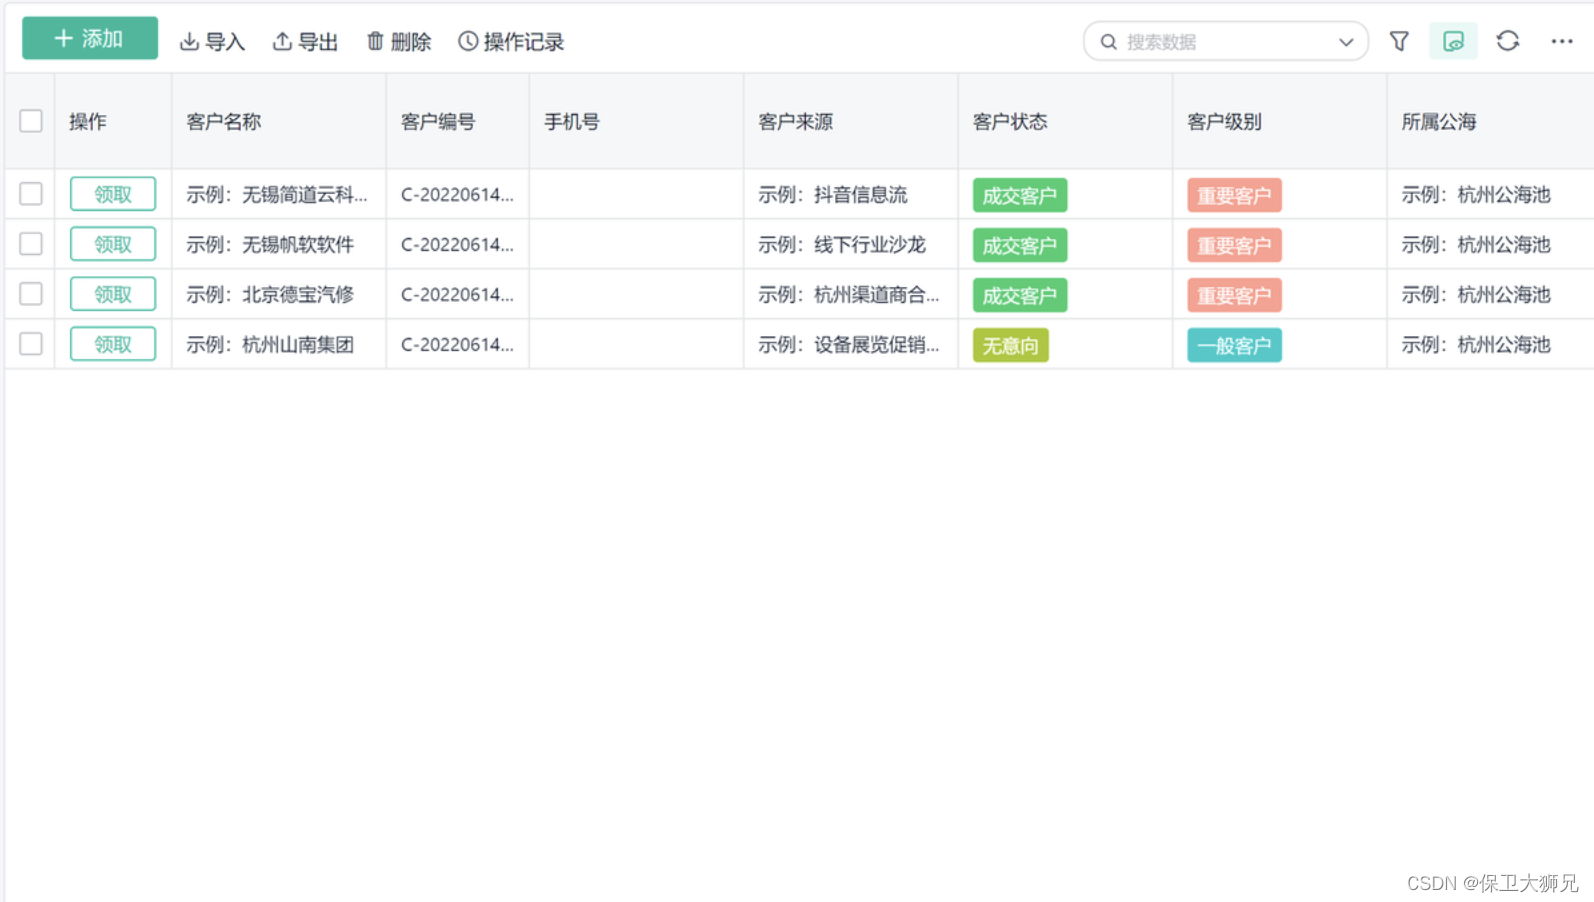Select customer name 示例：北京德宝汽修
This screenshot has width=1594, height=902.
270,295
